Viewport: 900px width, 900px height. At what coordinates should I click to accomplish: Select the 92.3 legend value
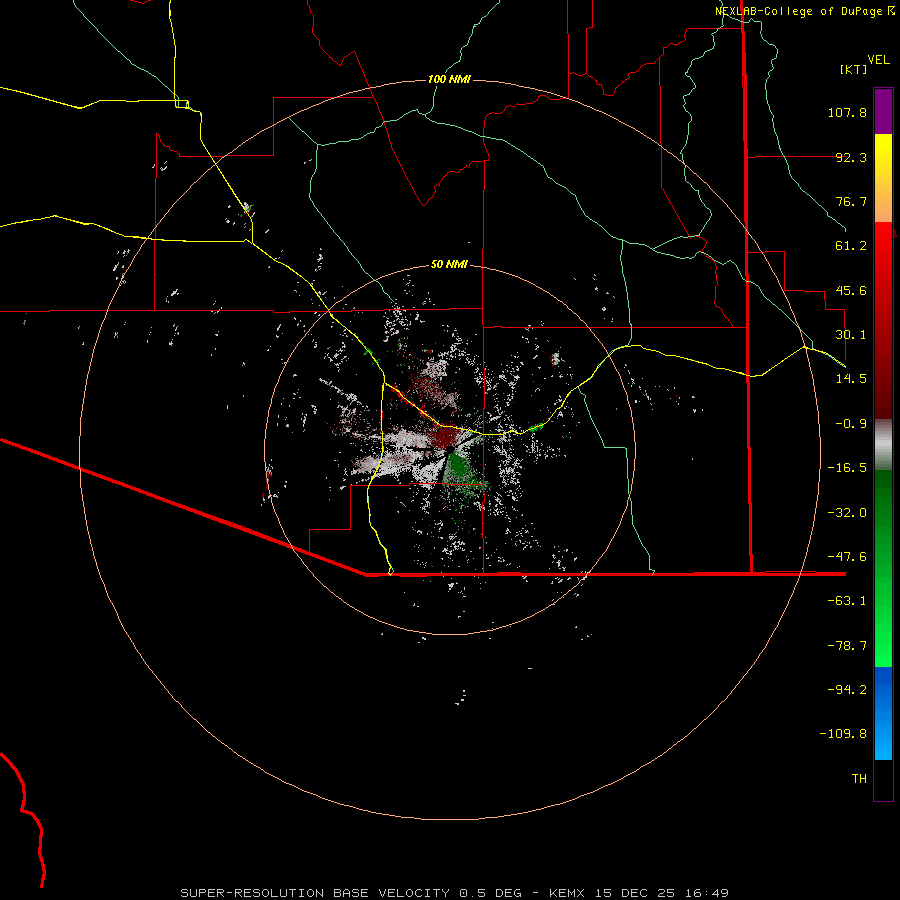point(851,157)
